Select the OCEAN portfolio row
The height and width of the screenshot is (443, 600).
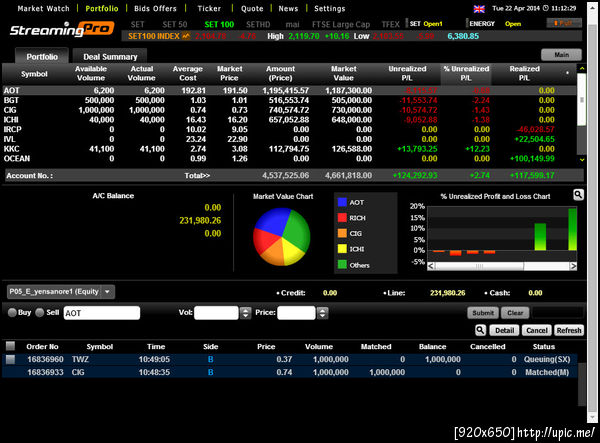coord(289,158)
